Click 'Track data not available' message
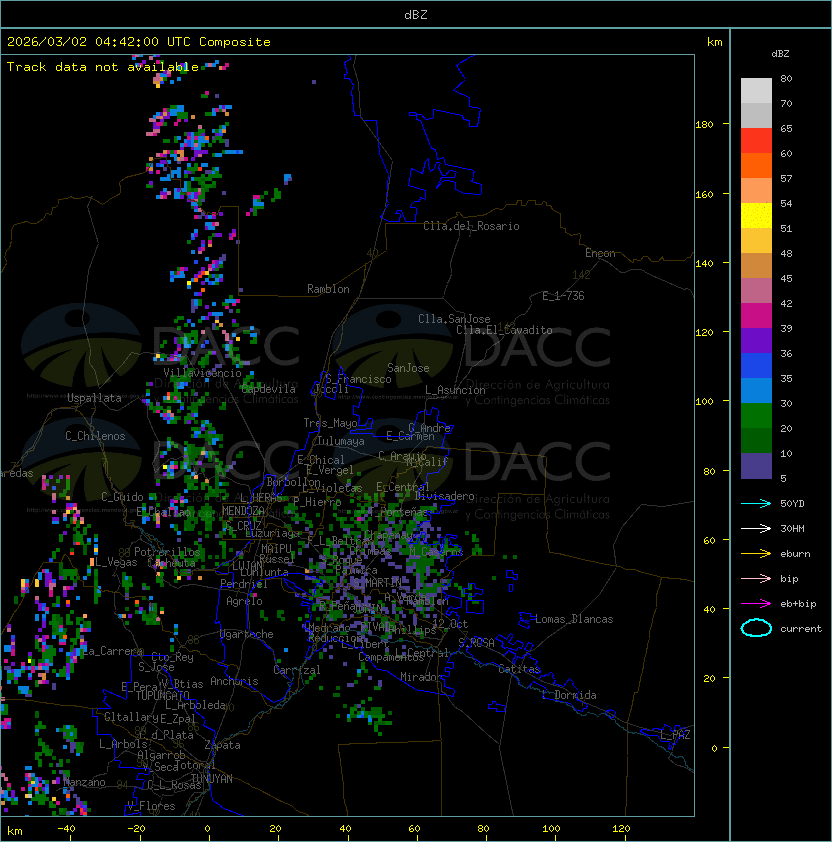The width and height of the screenshot is (832, 842). tap(103, 67)
